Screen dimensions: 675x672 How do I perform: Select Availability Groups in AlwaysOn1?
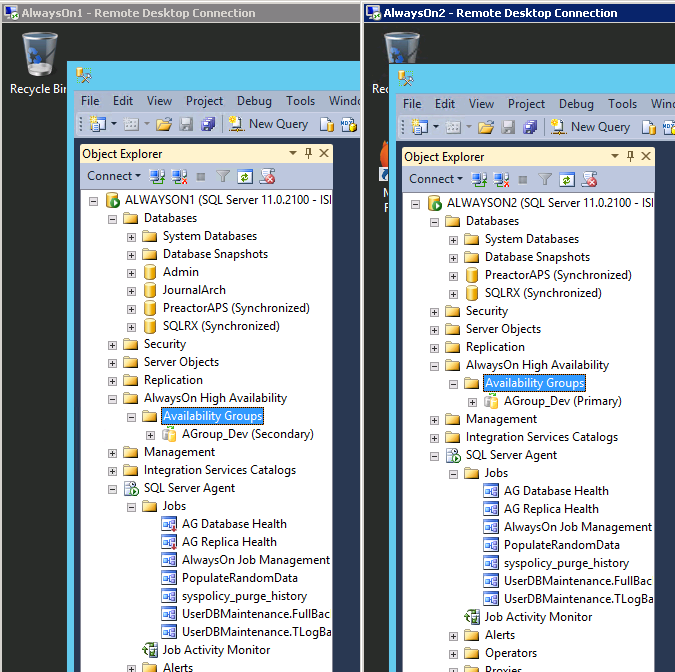(x=213, y=416)
